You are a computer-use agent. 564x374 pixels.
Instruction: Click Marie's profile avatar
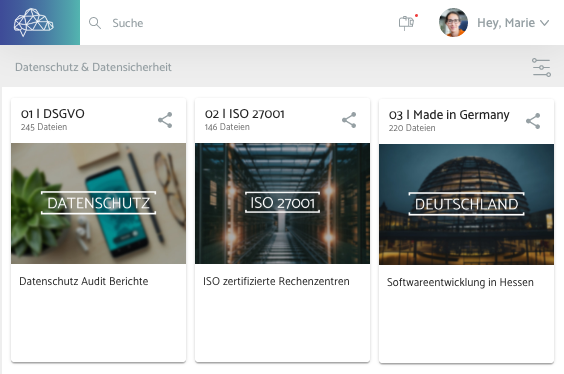(x=453, y=23)
